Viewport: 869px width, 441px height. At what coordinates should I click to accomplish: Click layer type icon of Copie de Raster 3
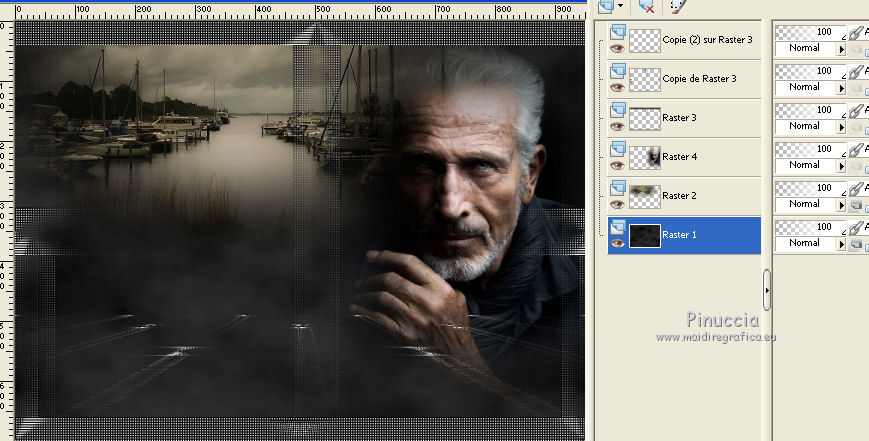click(x=617, y=71)
